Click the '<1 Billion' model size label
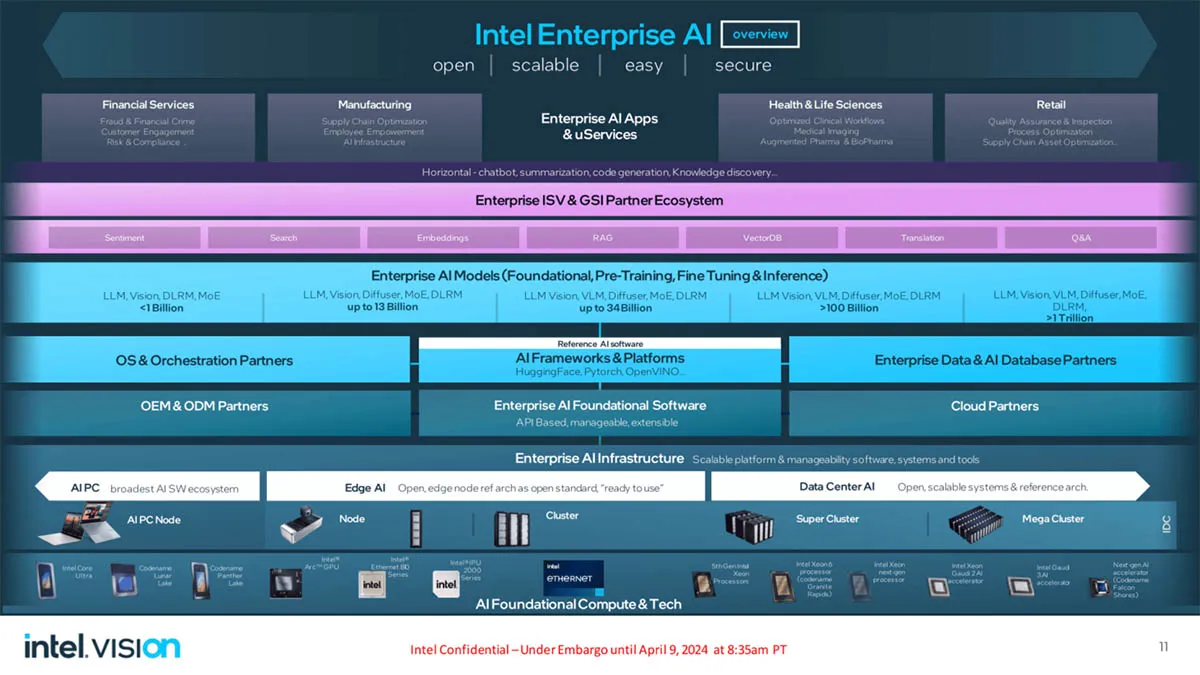Screen dimensions: 1200x675 (x=162, y=308)
